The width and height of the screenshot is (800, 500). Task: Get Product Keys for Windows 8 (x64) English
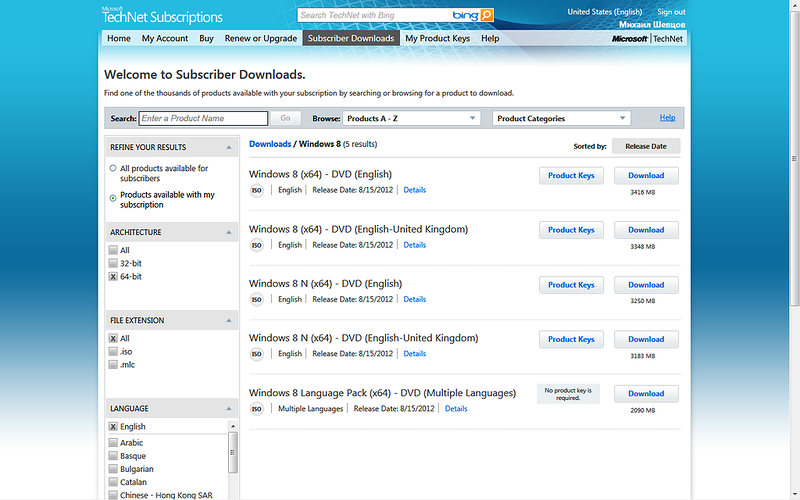(x=571, y=176)
